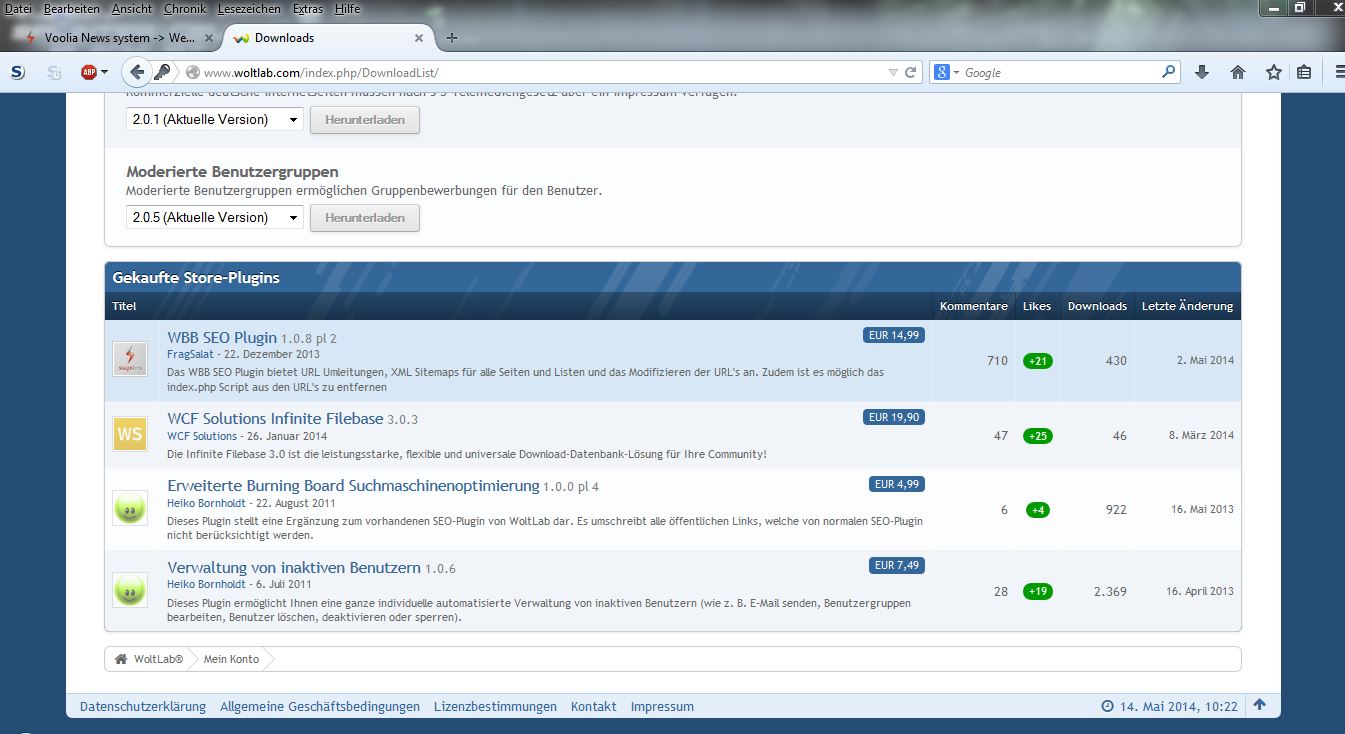The image size is (1345, 734).
Task: Open the 2.0.1 (Aktuelle Version) dropdown
Action: pos(214,120)
